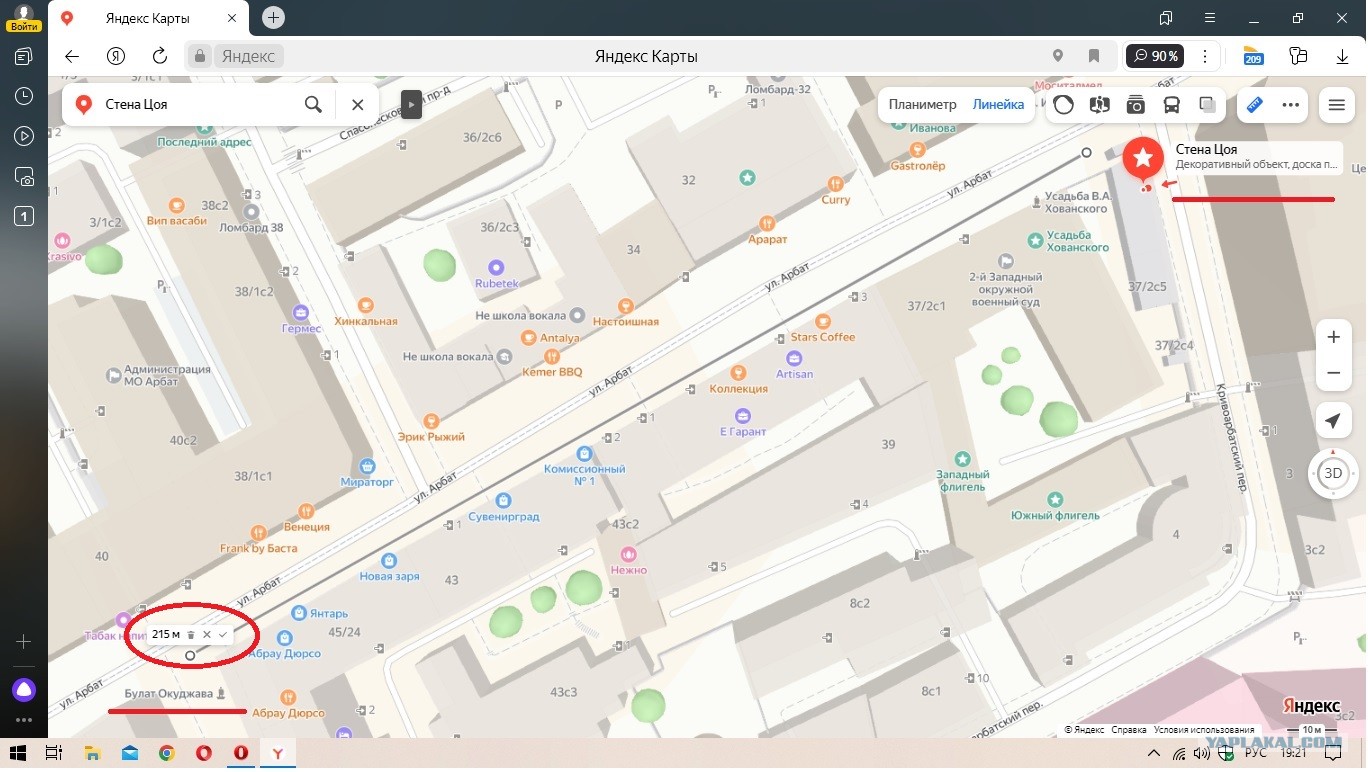This screenshot has height=772, width=1368.
Task: Open the Справка link
Action: click(1129, 730)
